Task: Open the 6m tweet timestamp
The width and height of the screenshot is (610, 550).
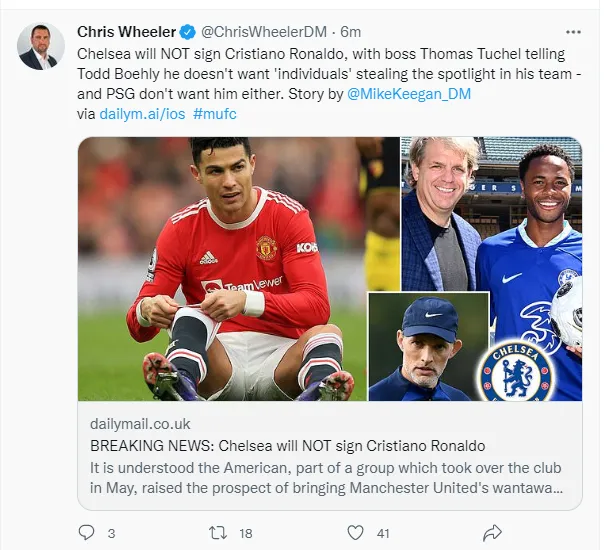Action: [350, 31]
